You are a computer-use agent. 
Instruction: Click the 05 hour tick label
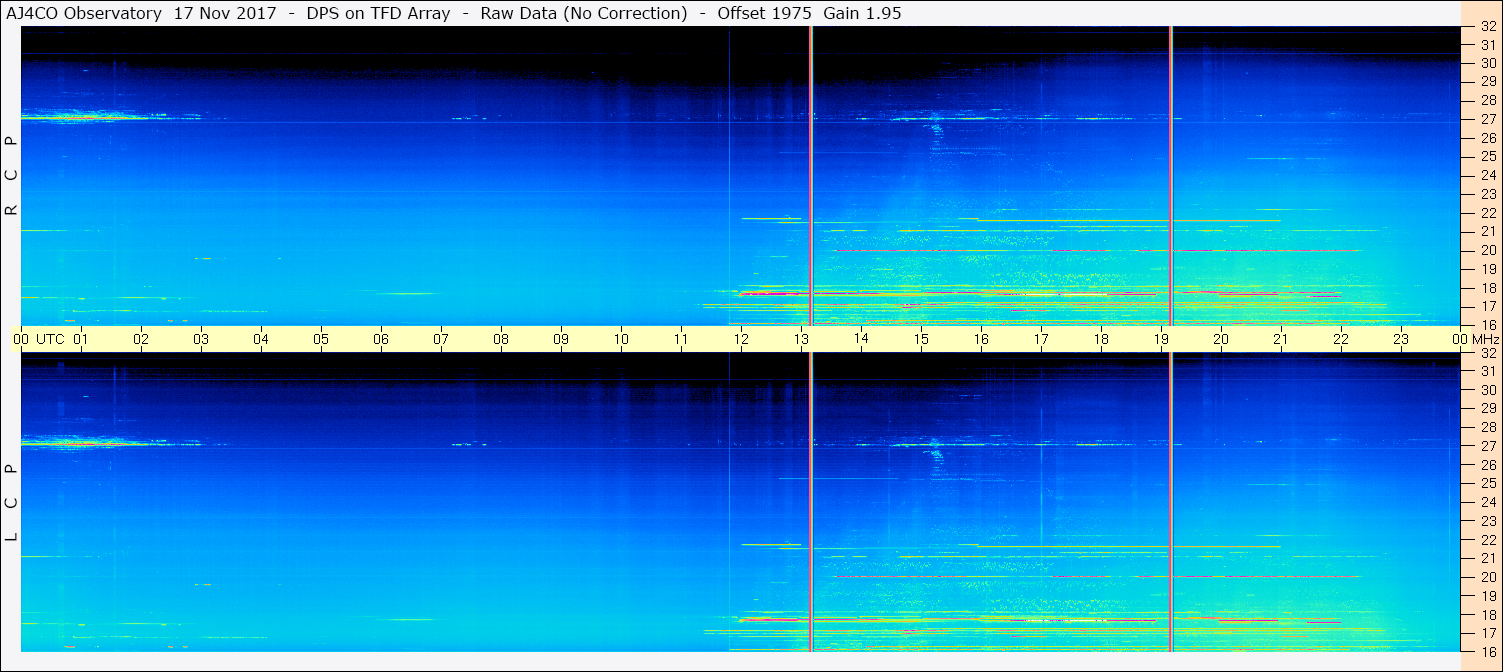[x=321, y=339]
